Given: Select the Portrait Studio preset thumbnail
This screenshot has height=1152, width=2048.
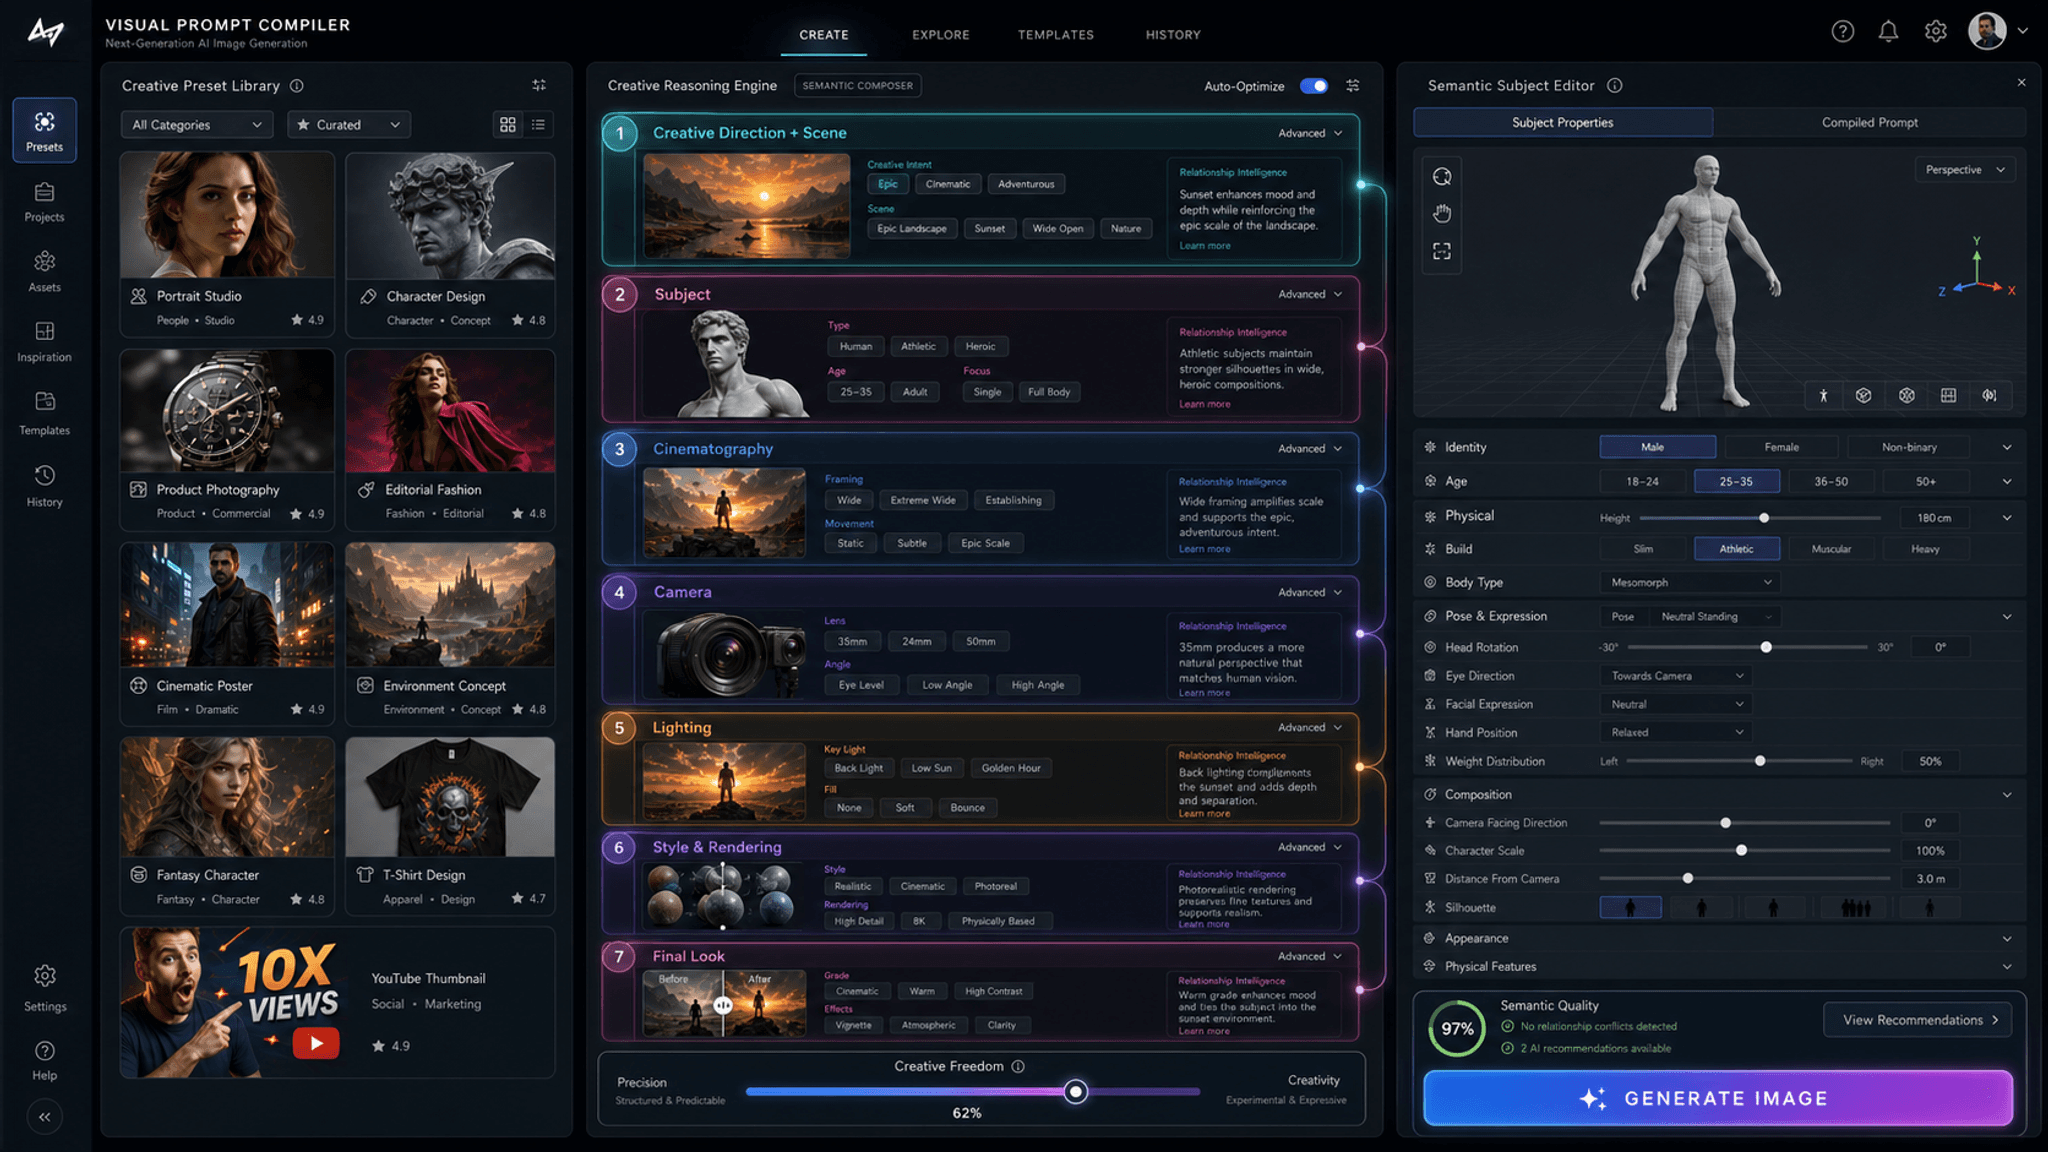Looking at the screenshot, I should (227, 215).
